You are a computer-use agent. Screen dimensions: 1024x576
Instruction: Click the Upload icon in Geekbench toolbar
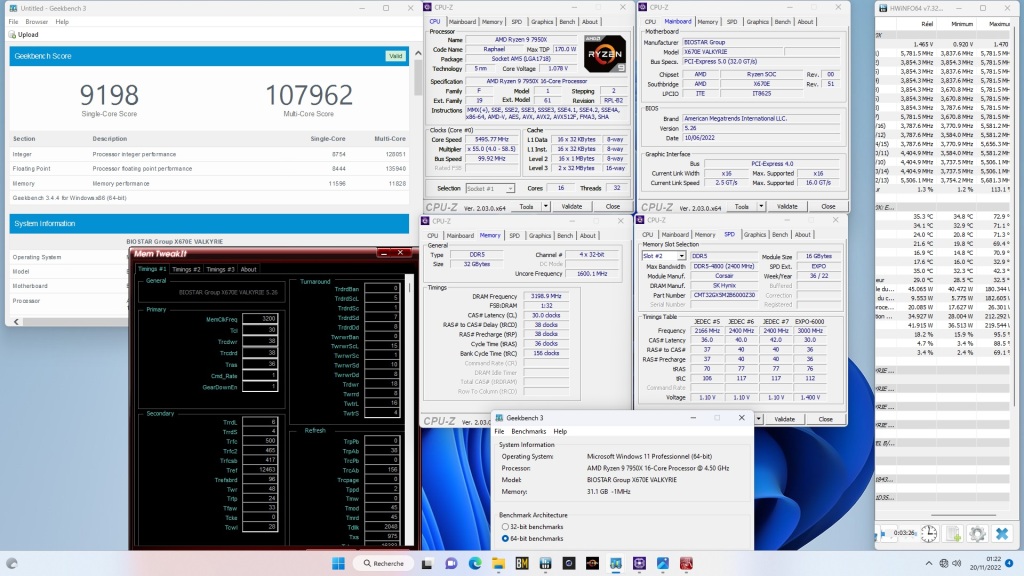pos(12,35)
